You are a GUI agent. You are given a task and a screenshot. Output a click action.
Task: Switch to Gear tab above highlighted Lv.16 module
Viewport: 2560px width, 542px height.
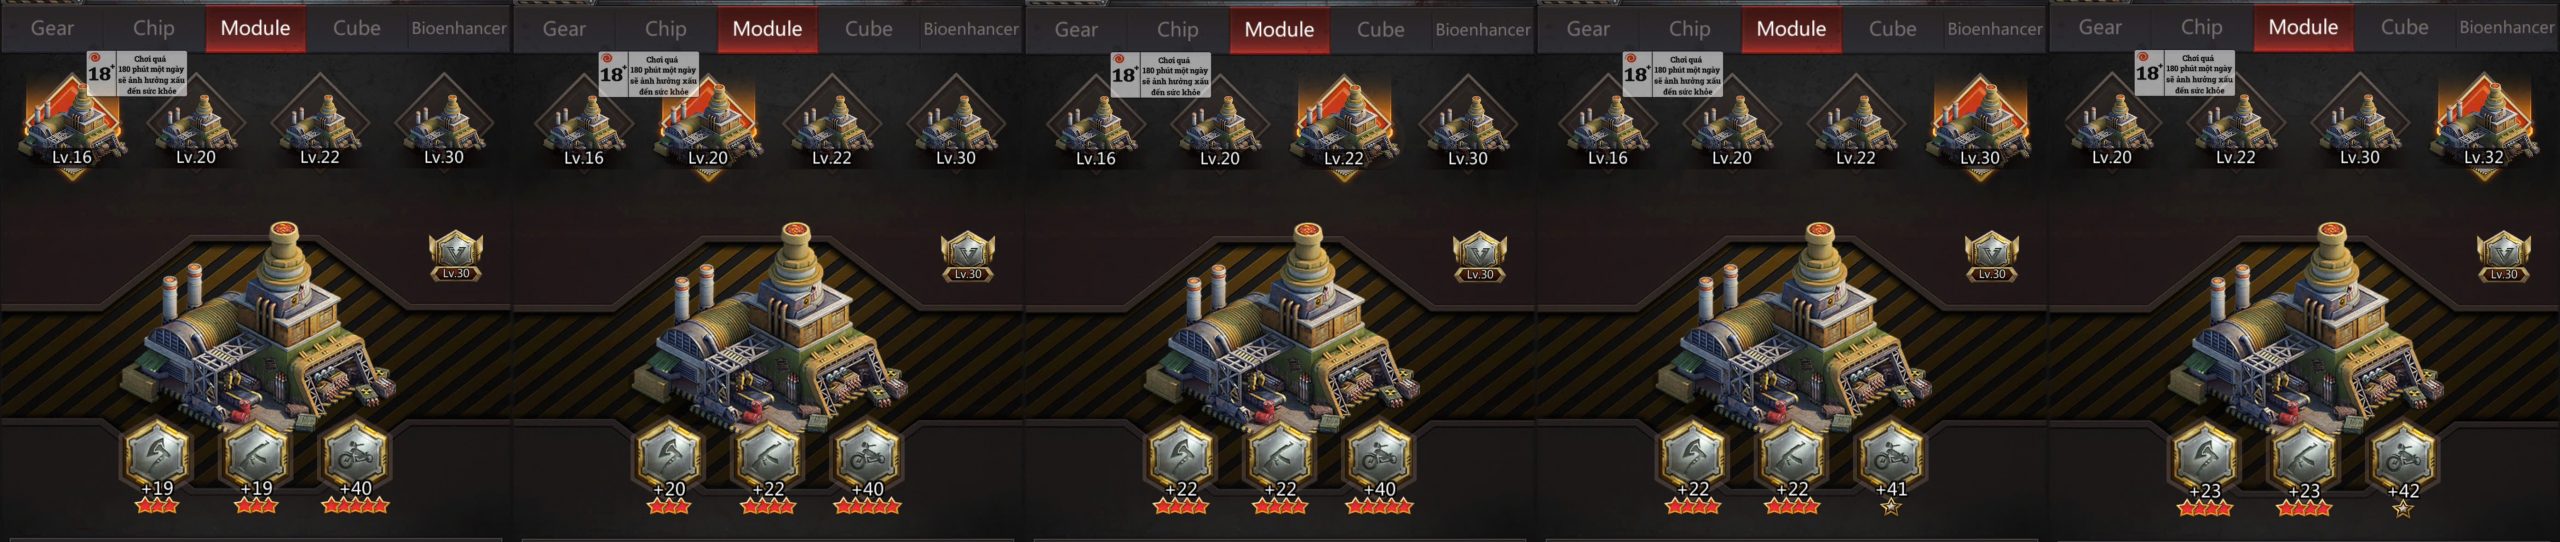[52, 28]
